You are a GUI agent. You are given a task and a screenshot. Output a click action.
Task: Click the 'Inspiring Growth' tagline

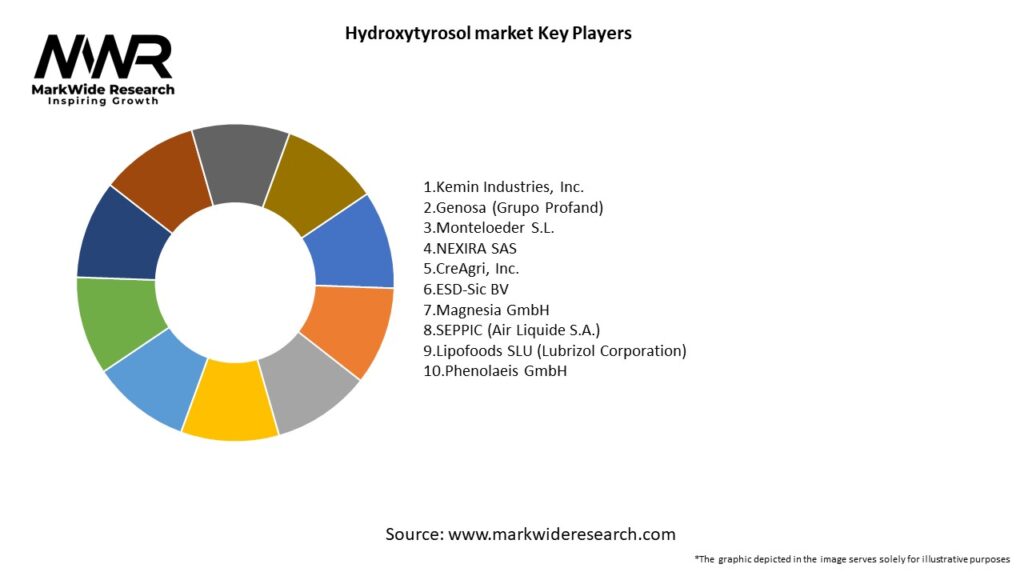(x=103, y=101)
